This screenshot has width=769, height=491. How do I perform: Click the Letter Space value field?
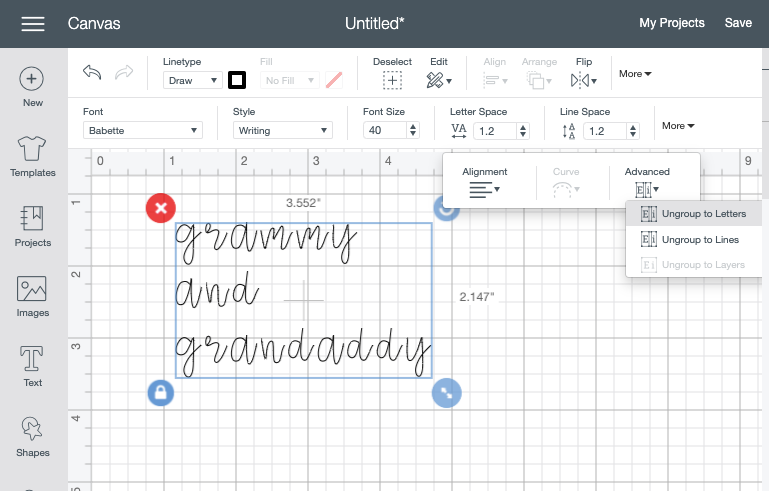point(495,131)
